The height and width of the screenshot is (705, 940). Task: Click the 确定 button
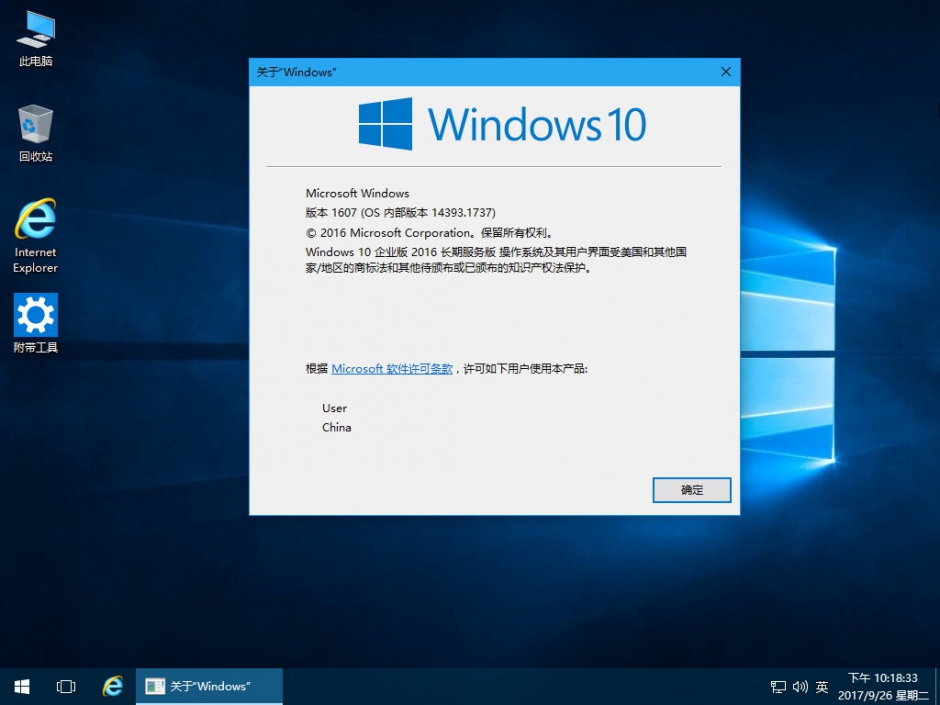pos(691,490)
